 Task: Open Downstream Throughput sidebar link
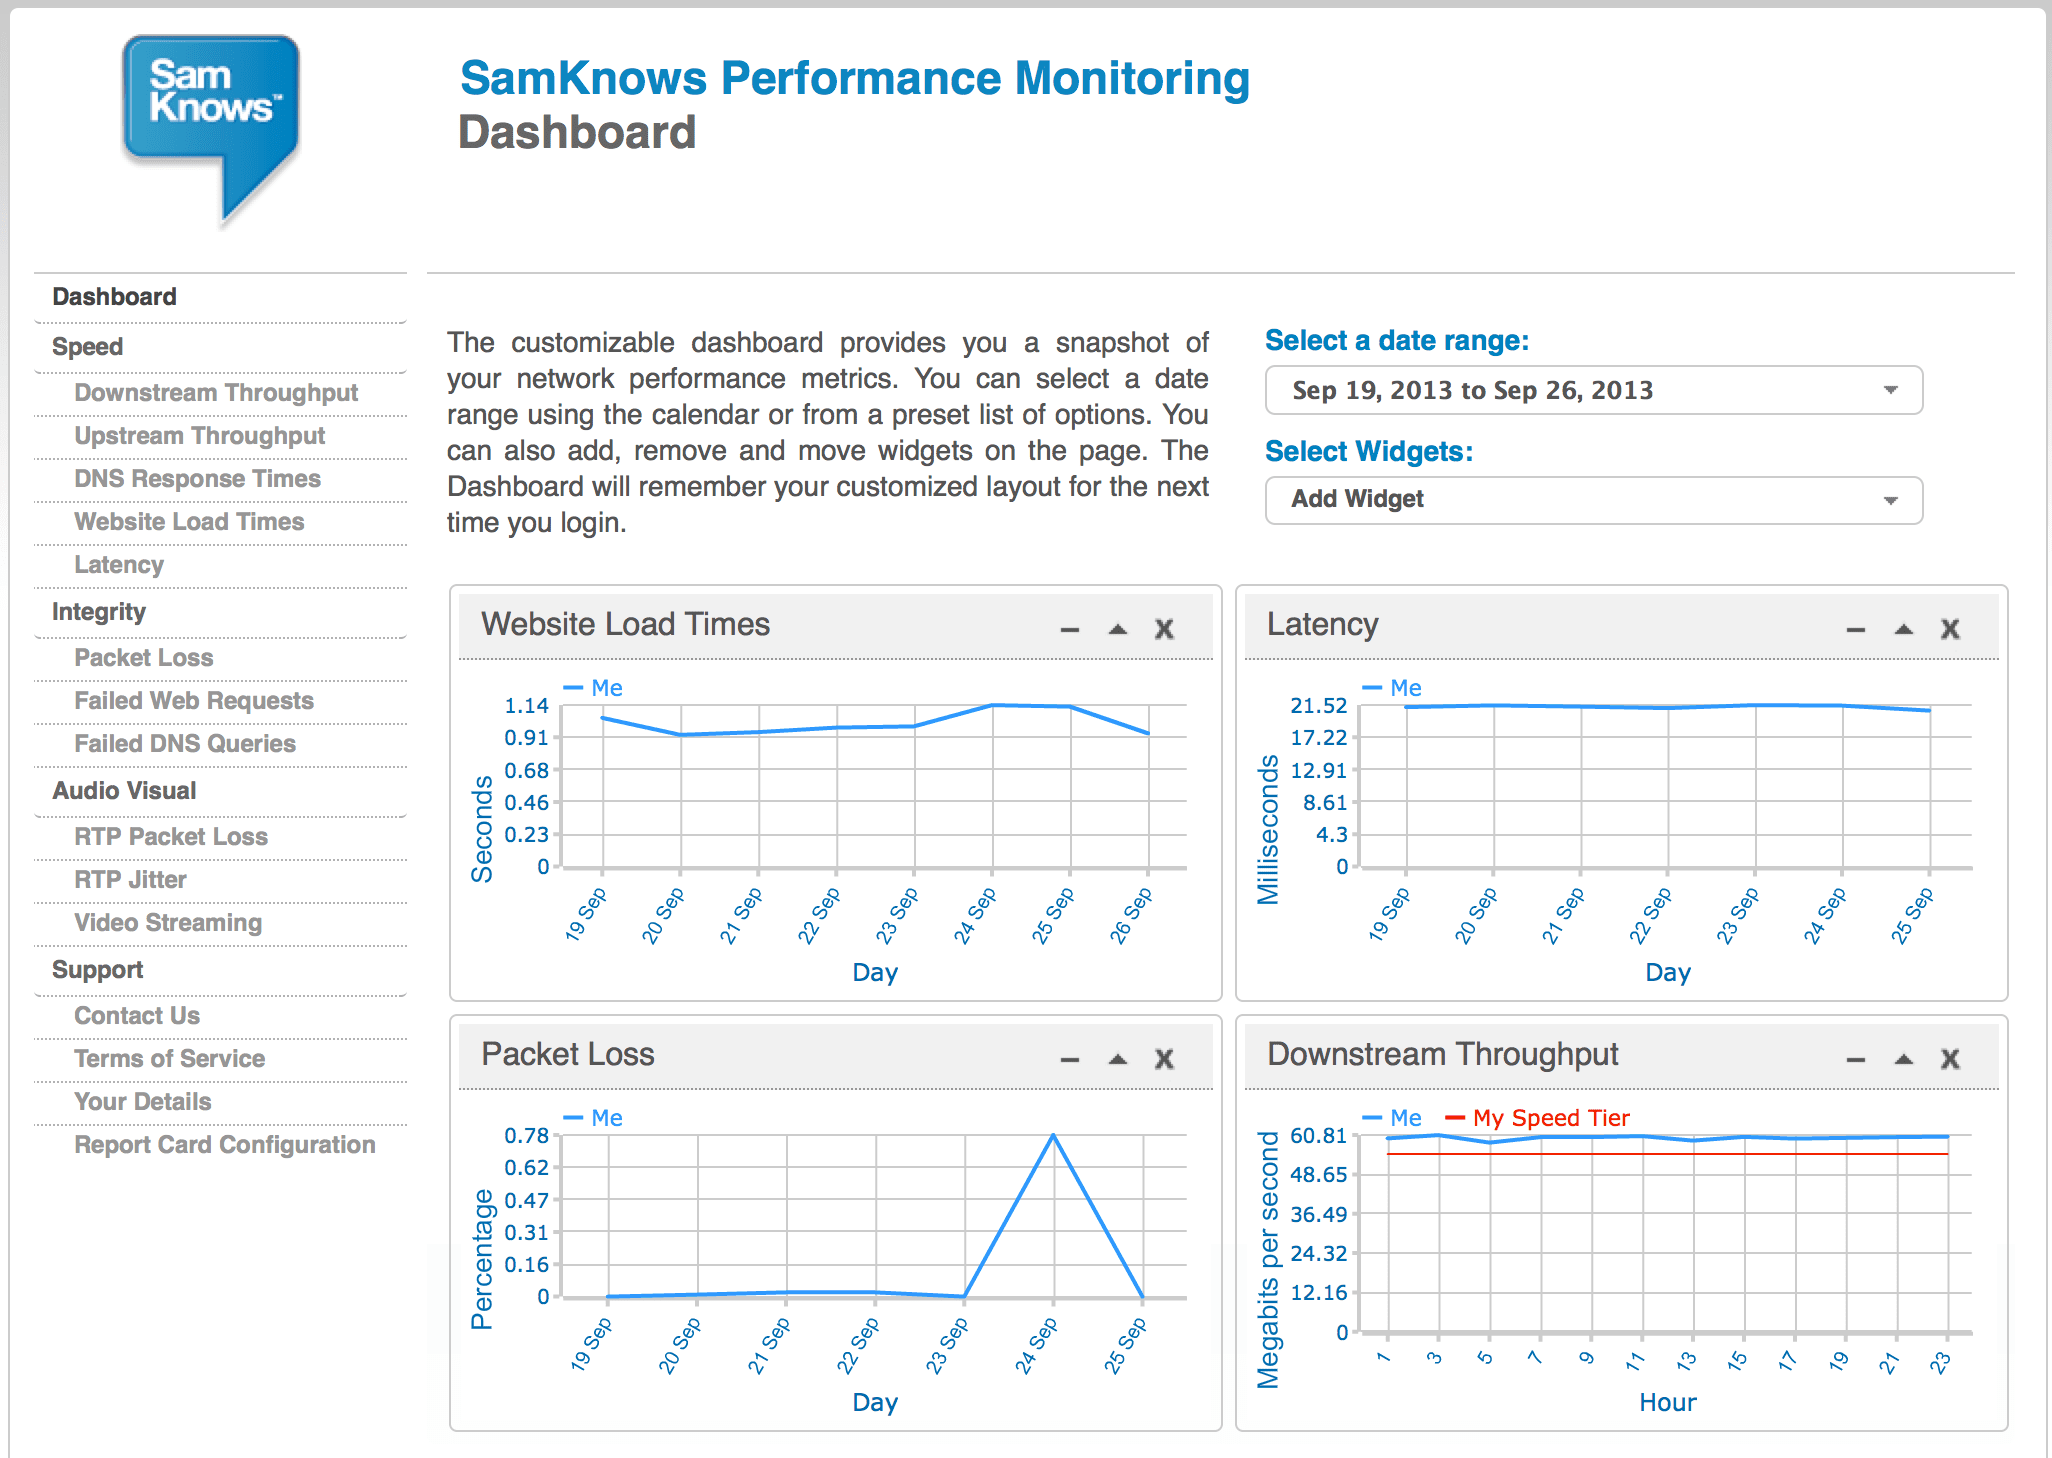216,393
